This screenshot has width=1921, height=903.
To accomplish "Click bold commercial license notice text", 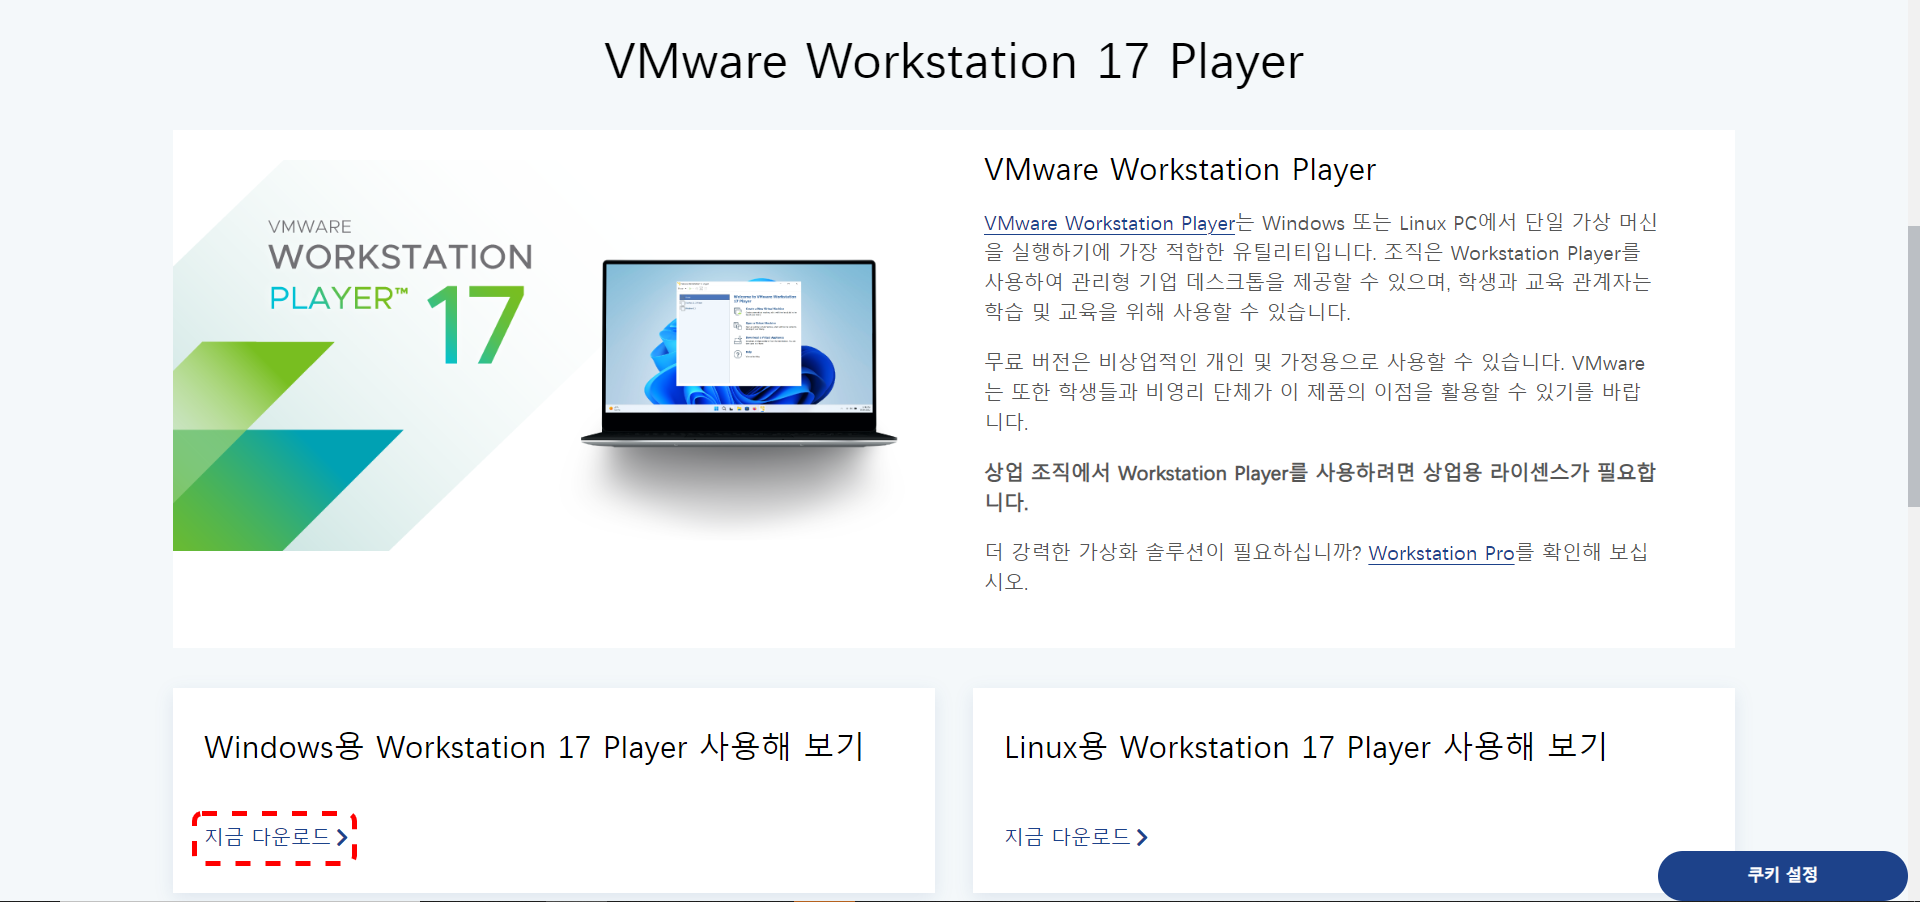I will tap(1320, 487).
